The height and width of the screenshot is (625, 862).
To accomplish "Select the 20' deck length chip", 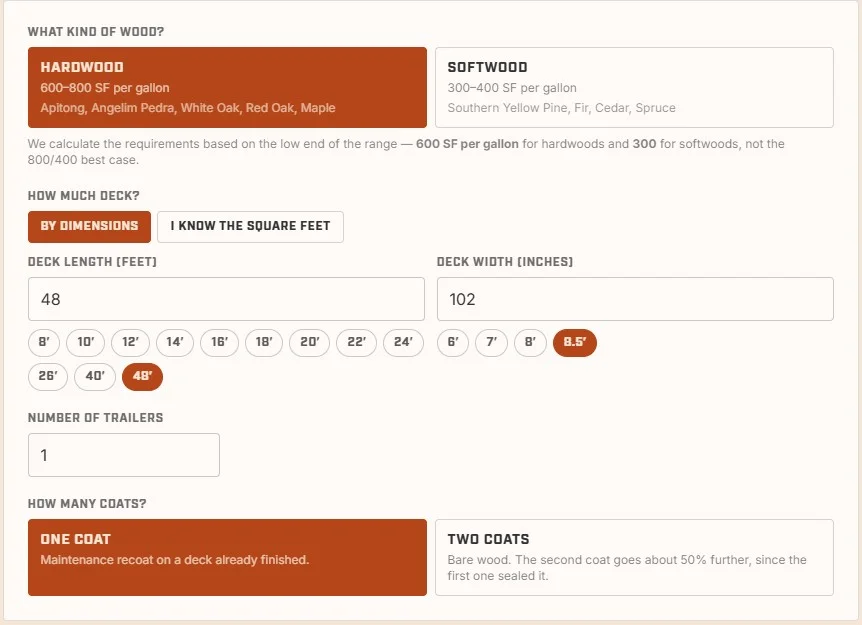I will tap(310, 342).
